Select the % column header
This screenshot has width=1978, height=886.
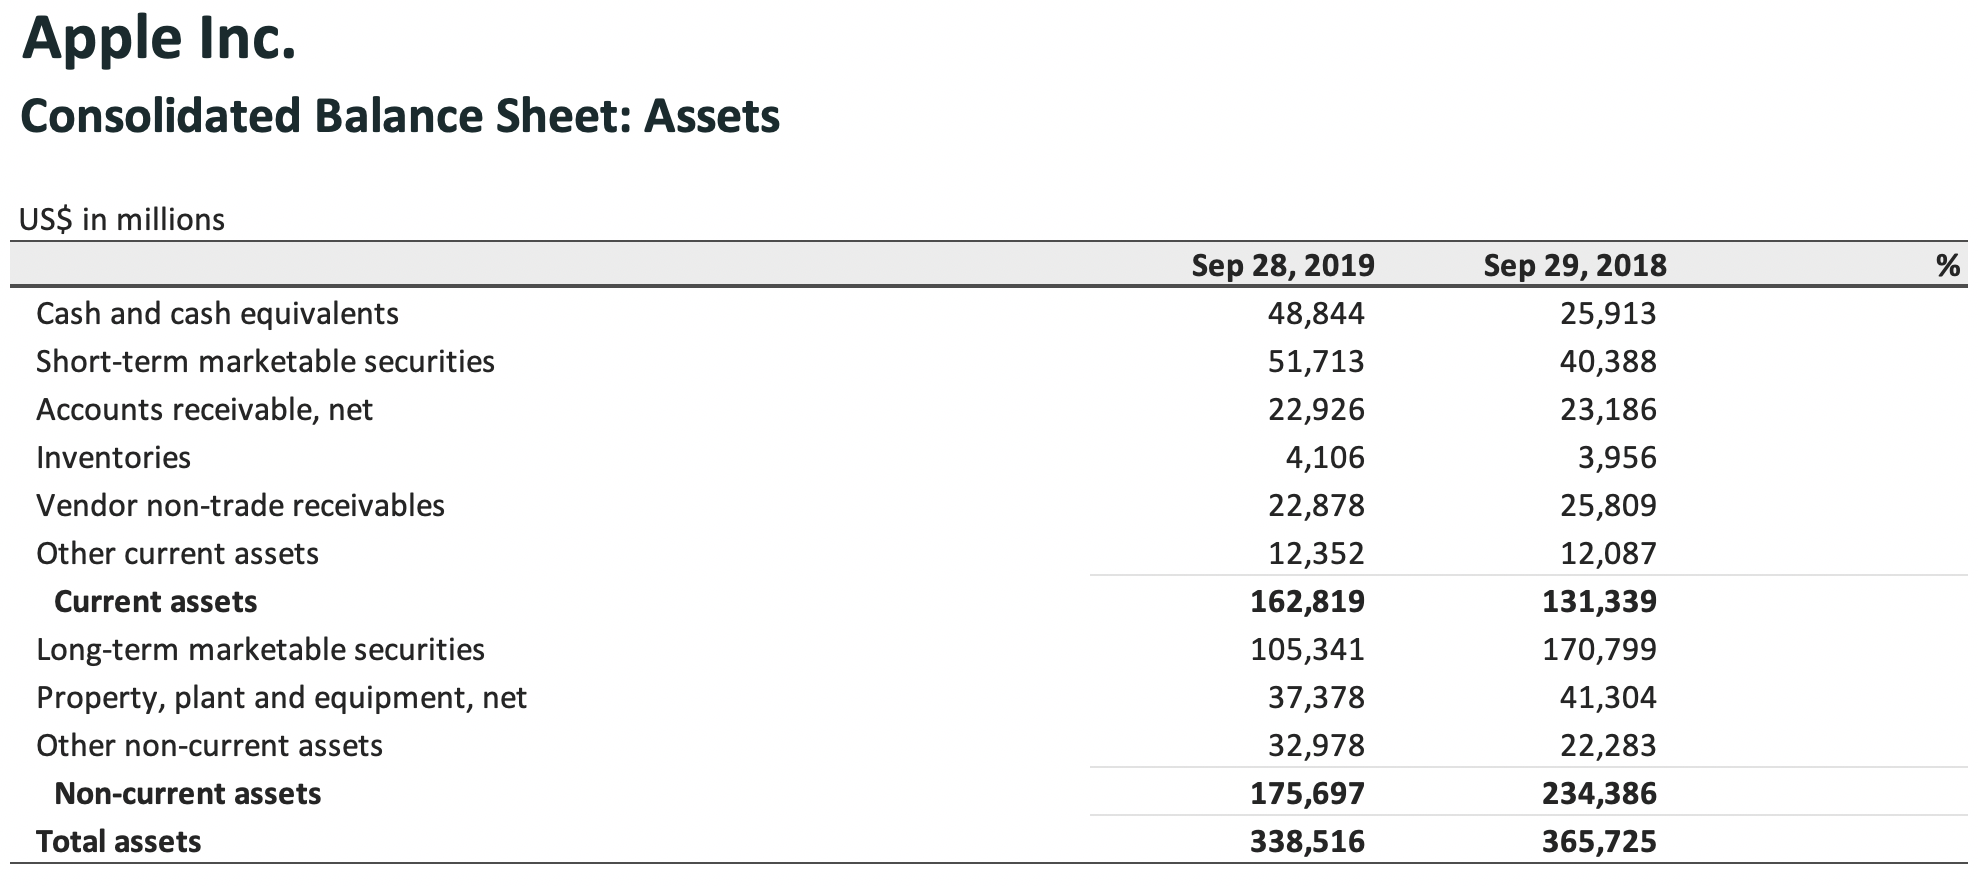pyautogui.click(x=1947, y=265)
